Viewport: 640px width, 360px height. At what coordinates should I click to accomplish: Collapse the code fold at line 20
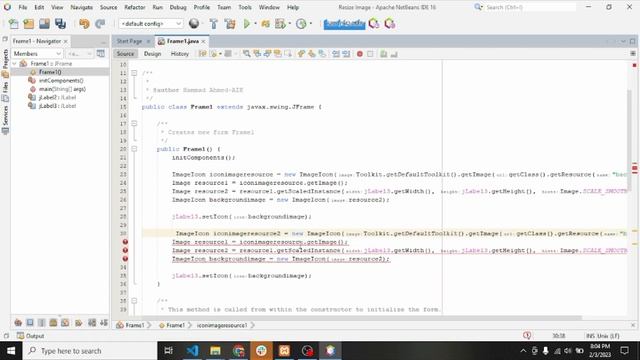coord(134,149)
